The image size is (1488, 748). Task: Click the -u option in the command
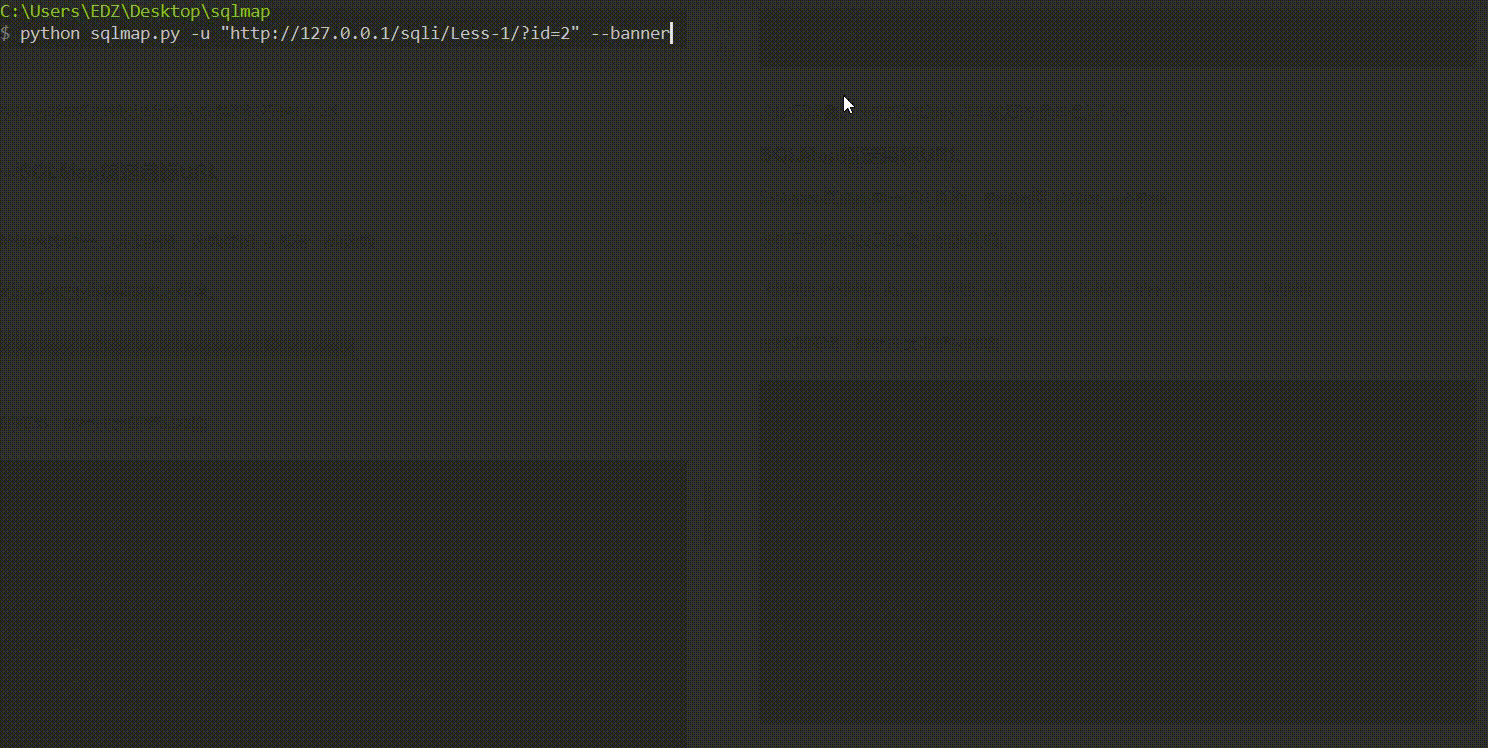(200, 34)
